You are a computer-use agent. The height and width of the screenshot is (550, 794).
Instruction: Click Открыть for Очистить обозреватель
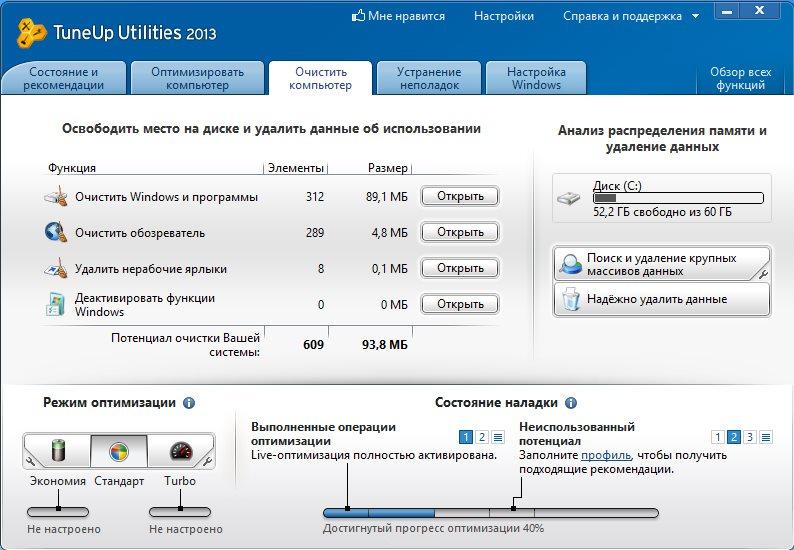460,232
